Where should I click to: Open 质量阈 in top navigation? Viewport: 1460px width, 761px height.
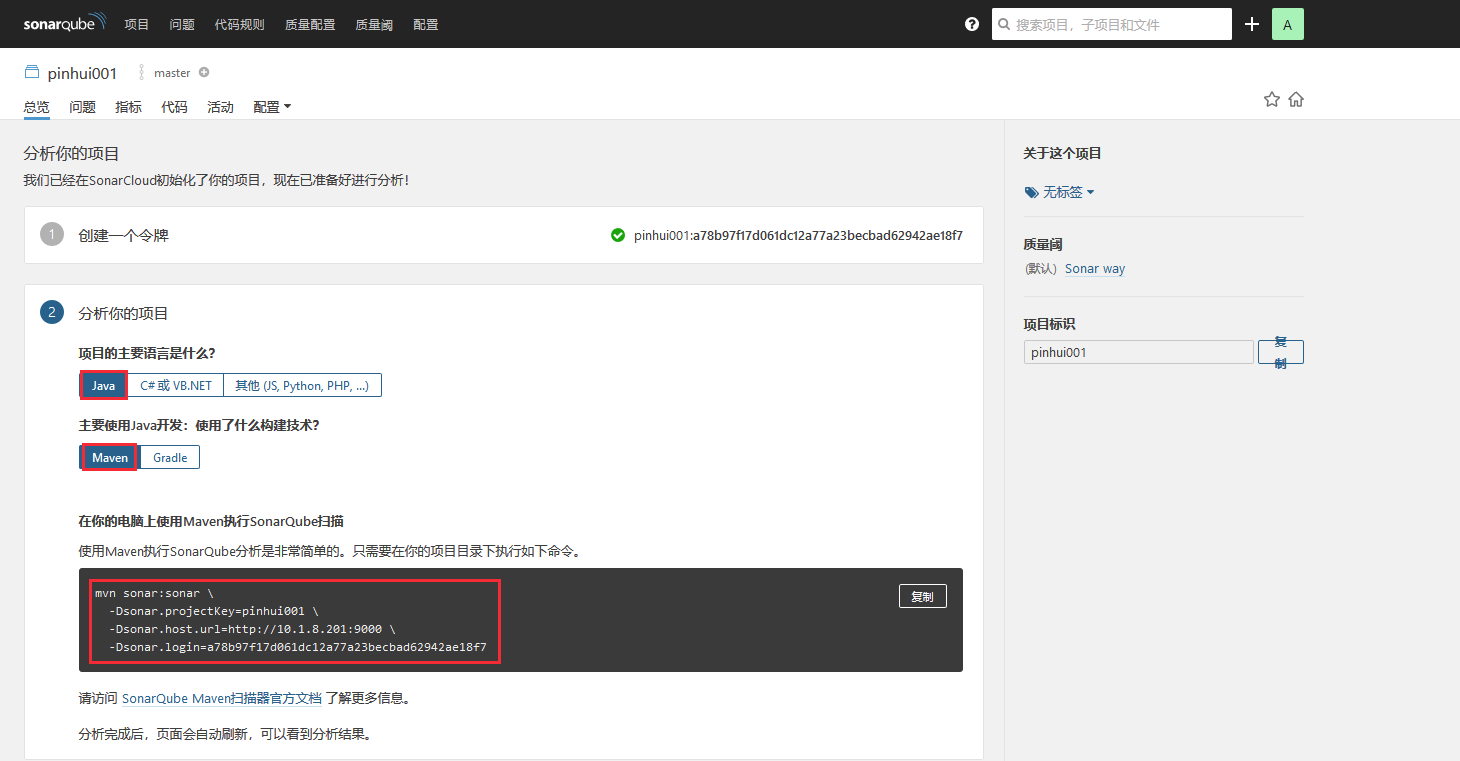click(x=374, y=24)
